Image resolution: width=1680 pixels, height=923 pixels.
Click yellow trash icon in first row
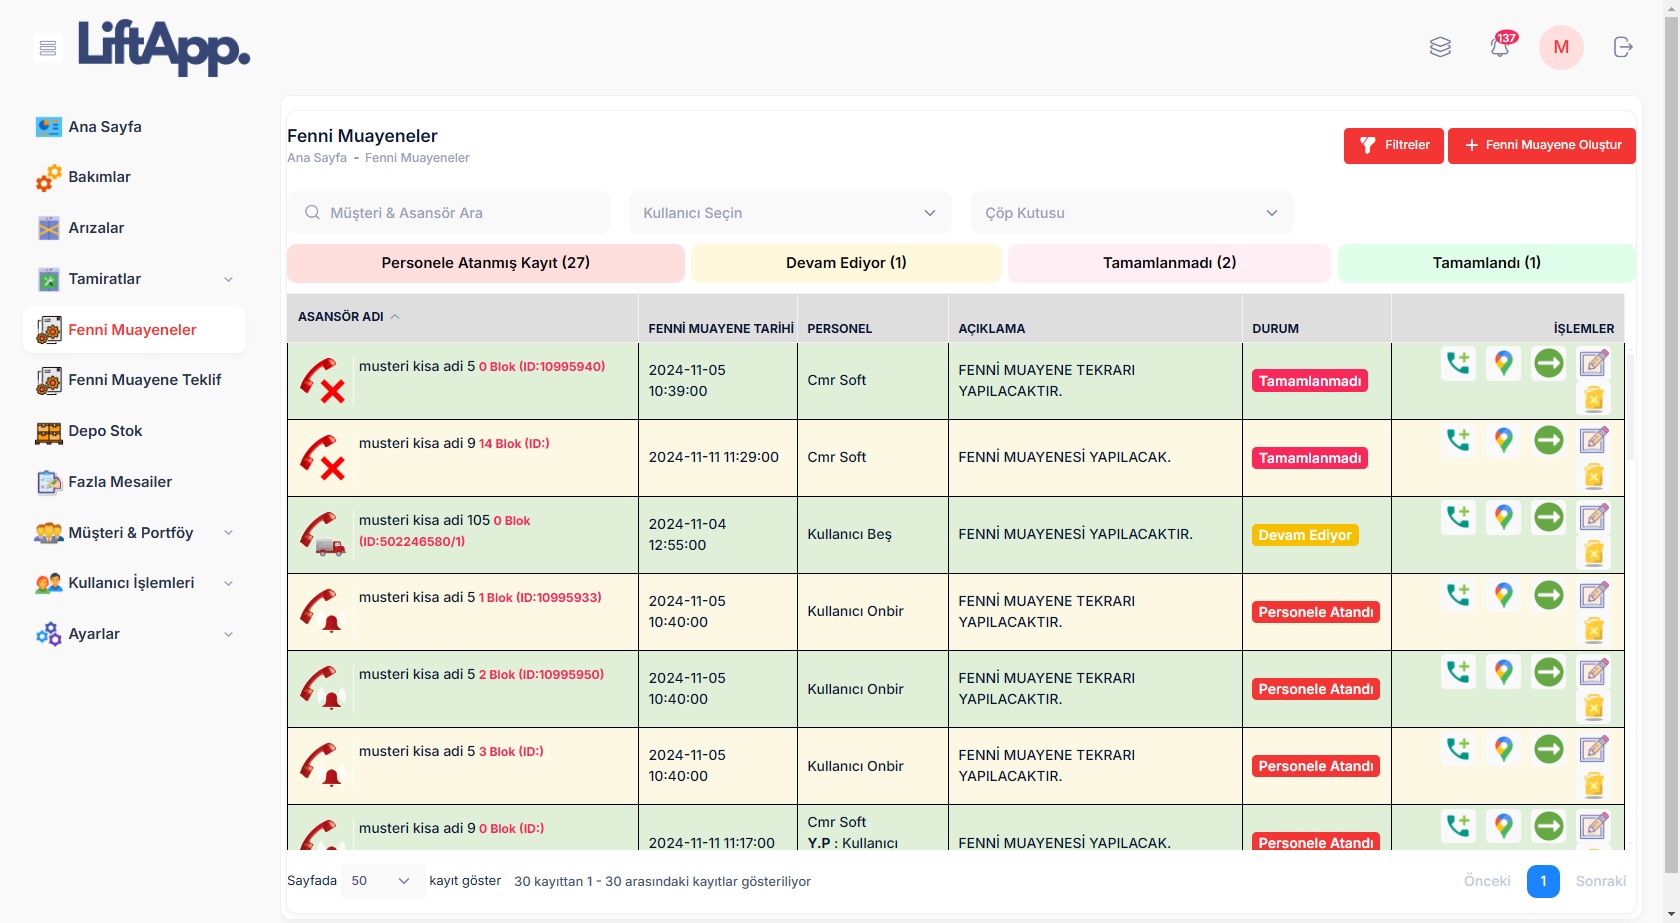1593,399
